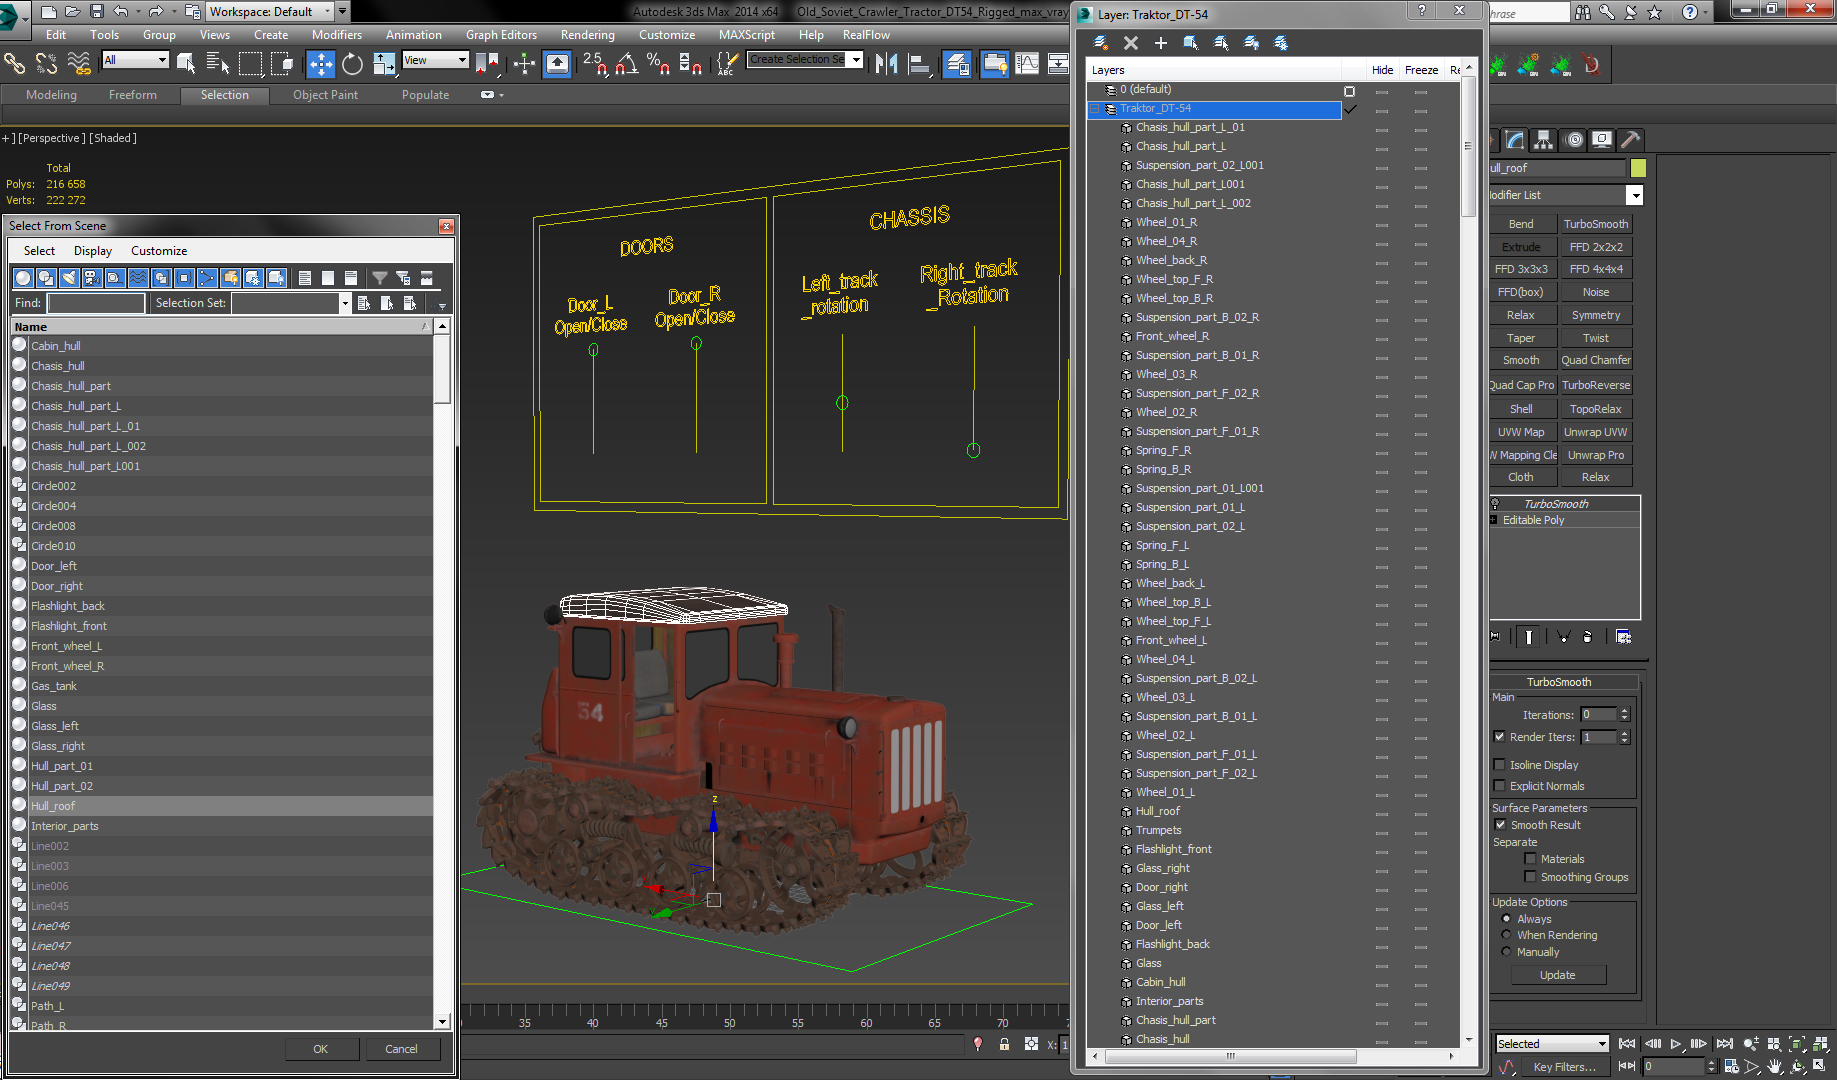Screen dimensions: 1837x1080
Task: Select the Select and Move tool
Action: tap(320, 64)
